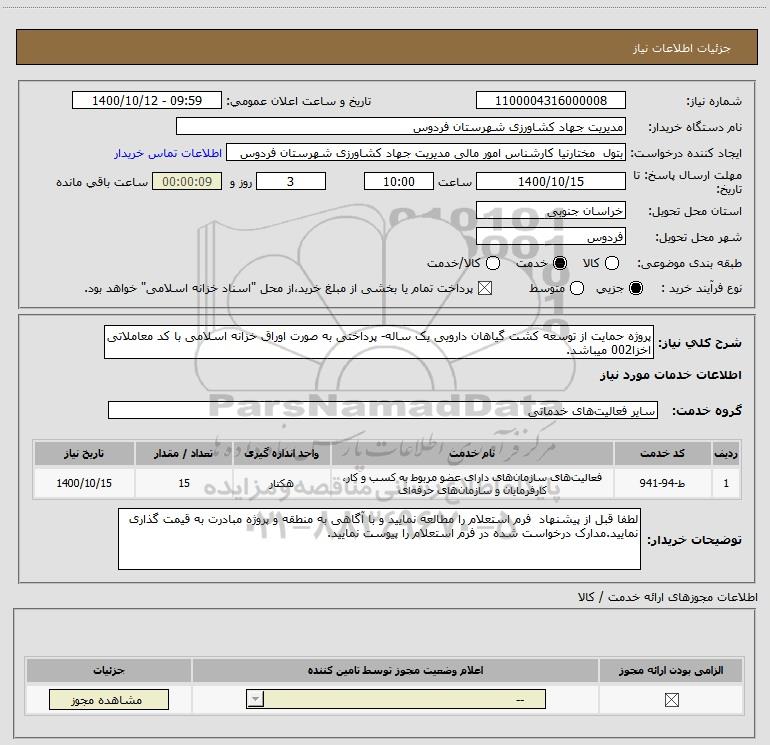Click the deadline hour field 10:00
770x745 pixels.
pyautogui.click(x=399, y=181)
